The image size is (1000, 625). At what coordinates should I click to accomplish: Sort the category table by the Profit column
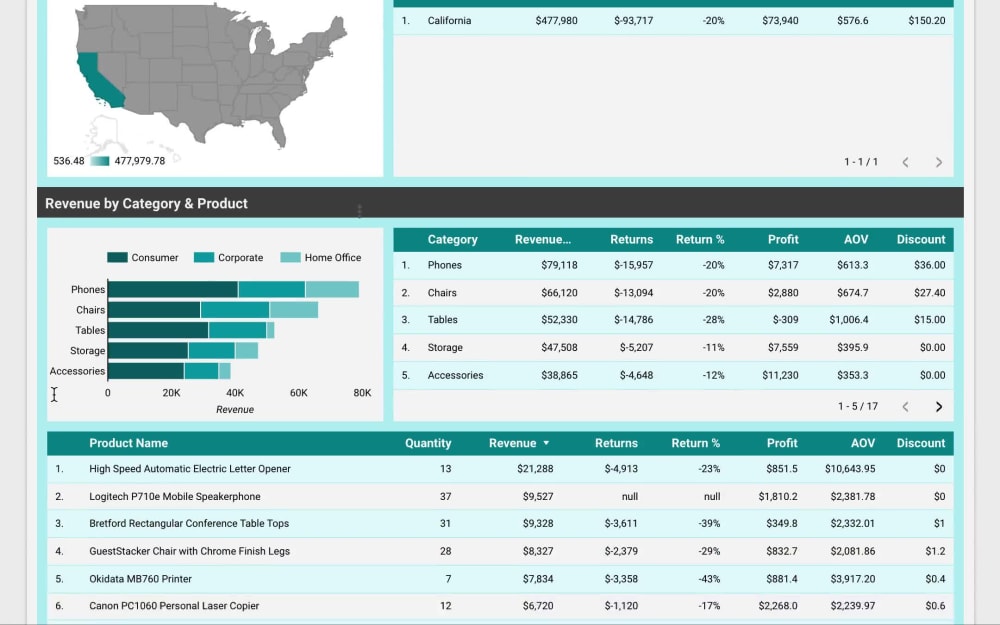pos(783,239)
